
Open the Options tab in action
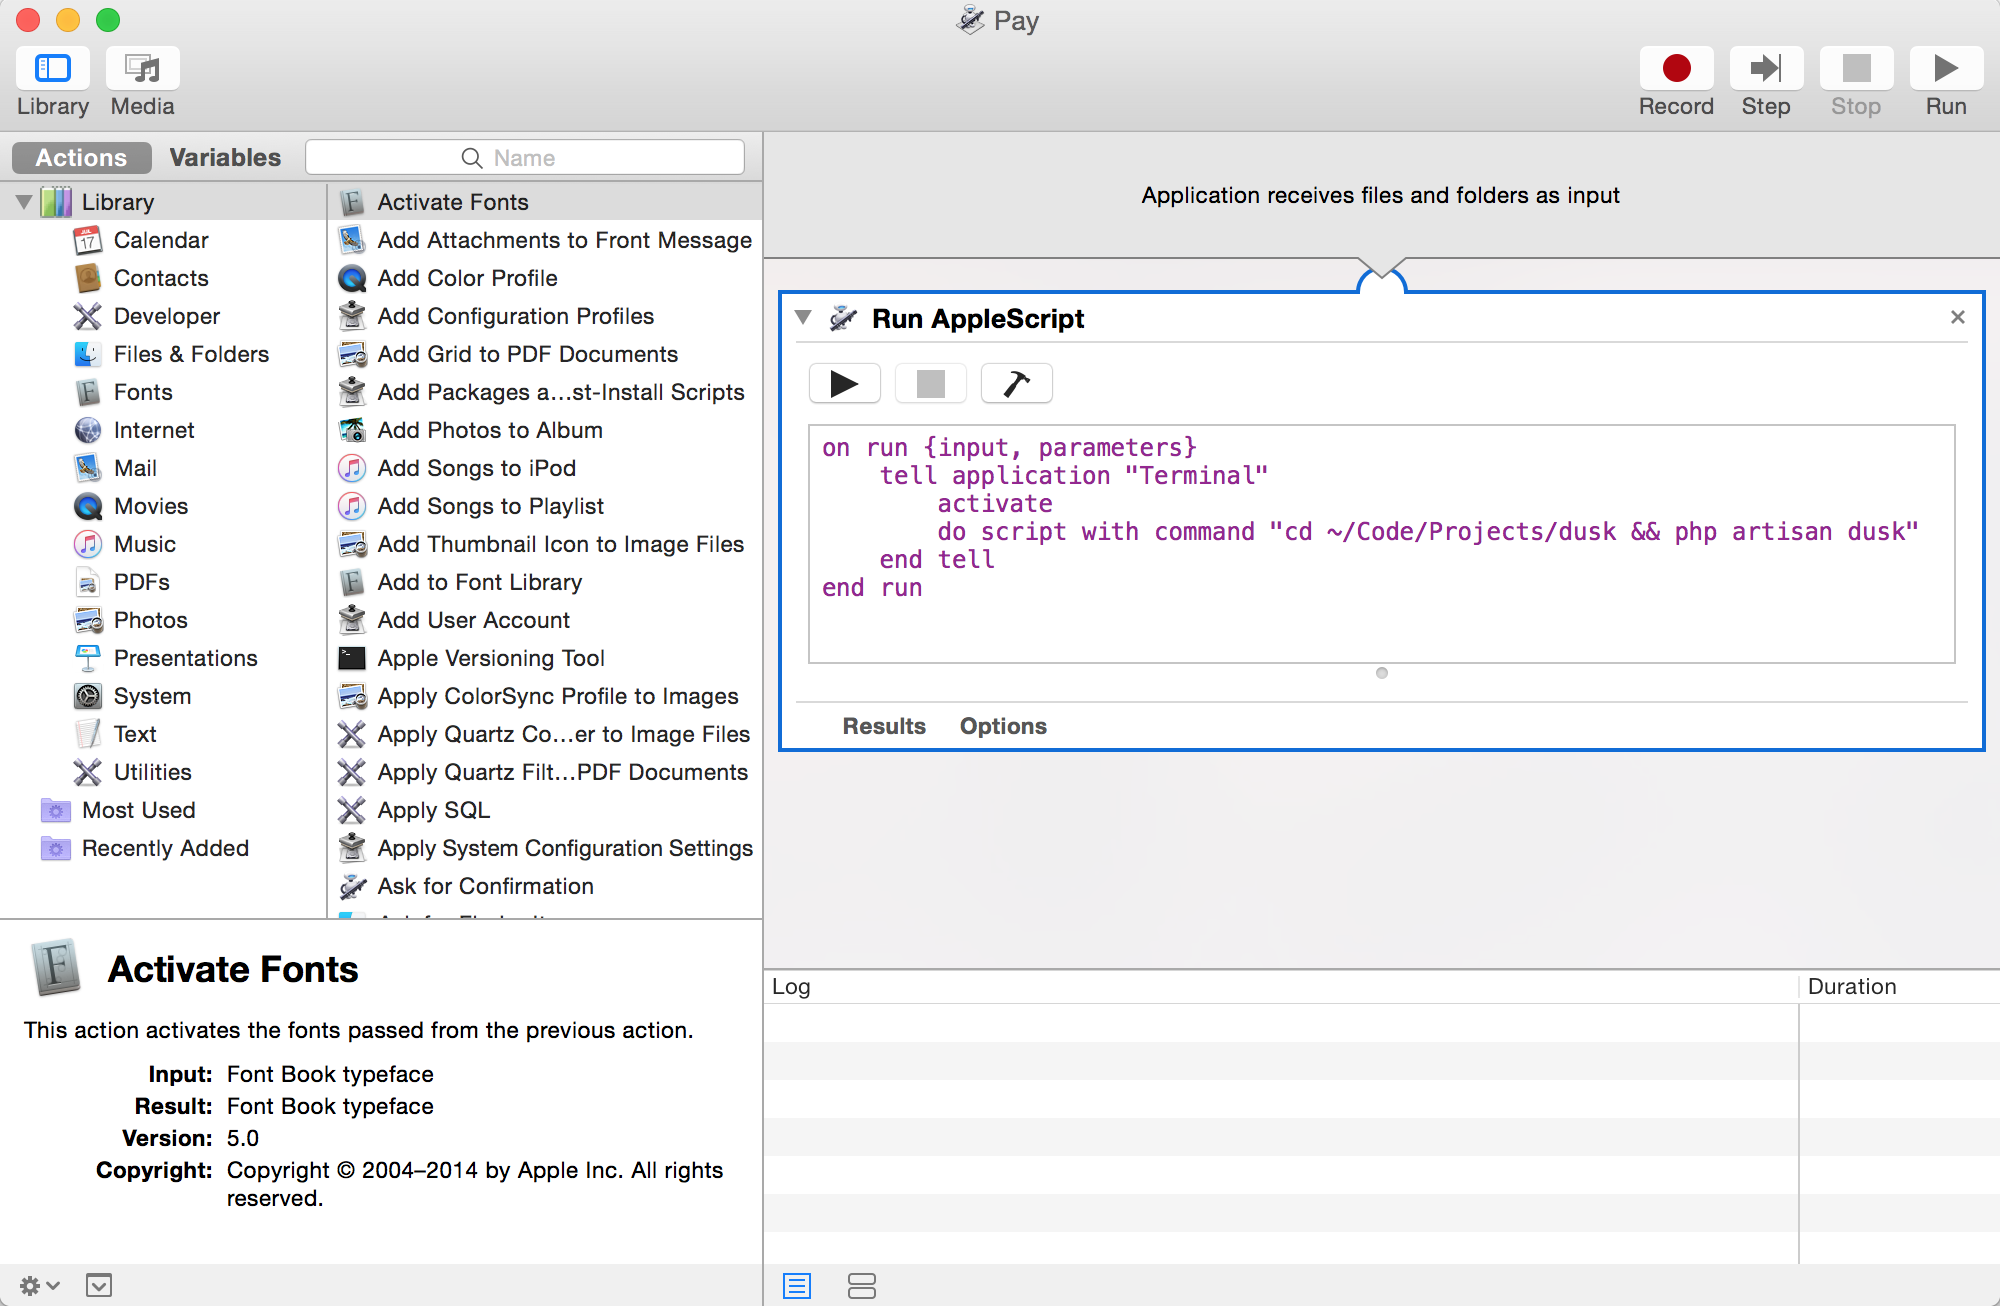coord(1003,726)
